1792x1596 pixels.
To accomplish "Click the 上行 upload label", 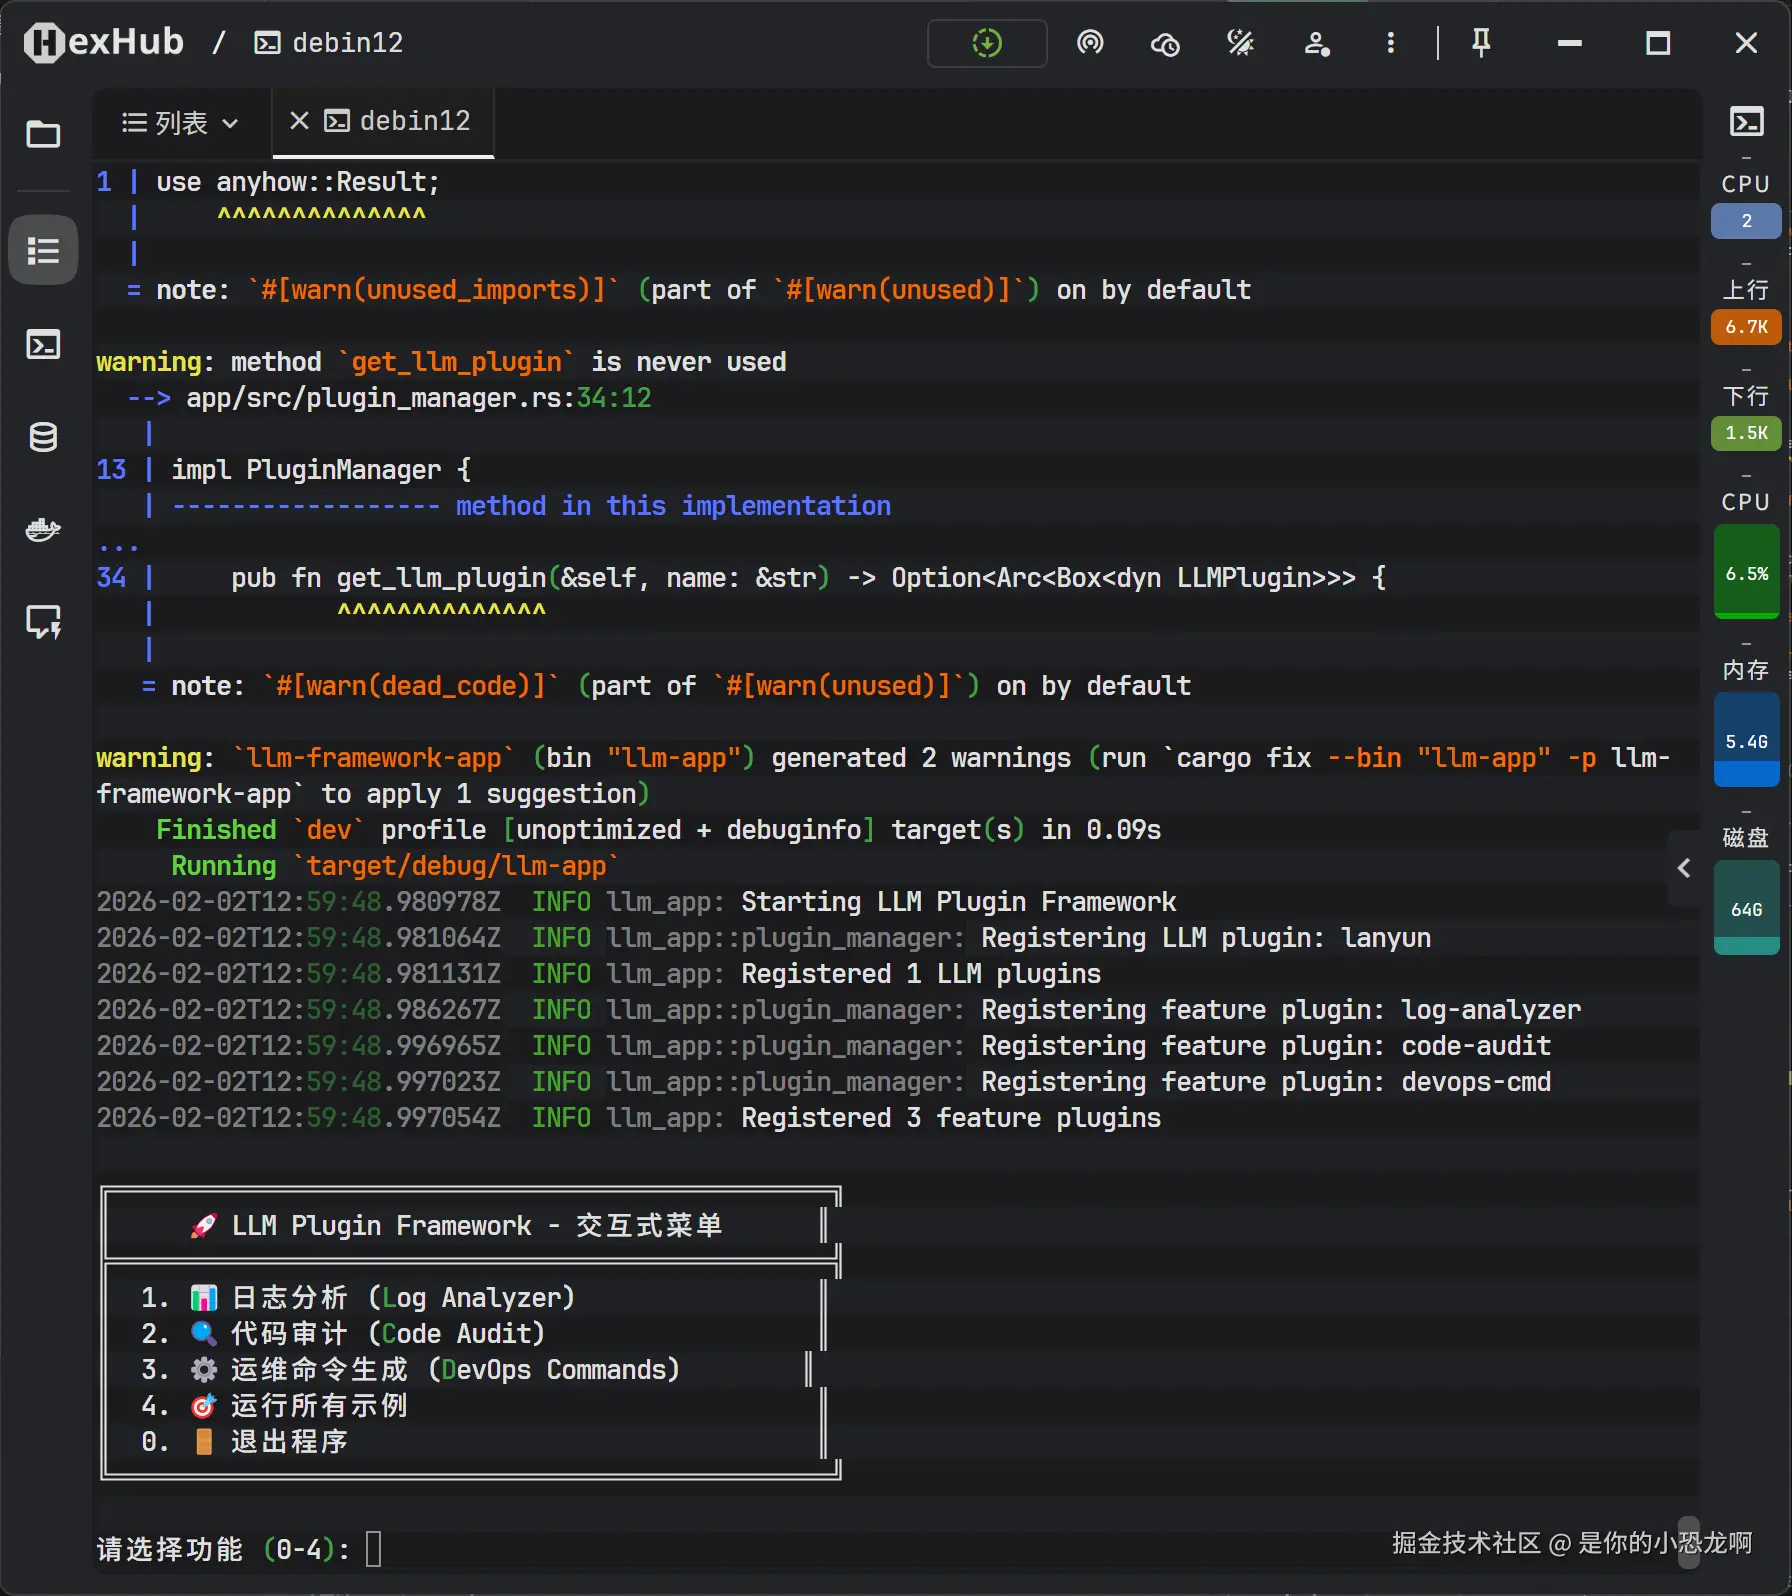I will coord(1746,289).
